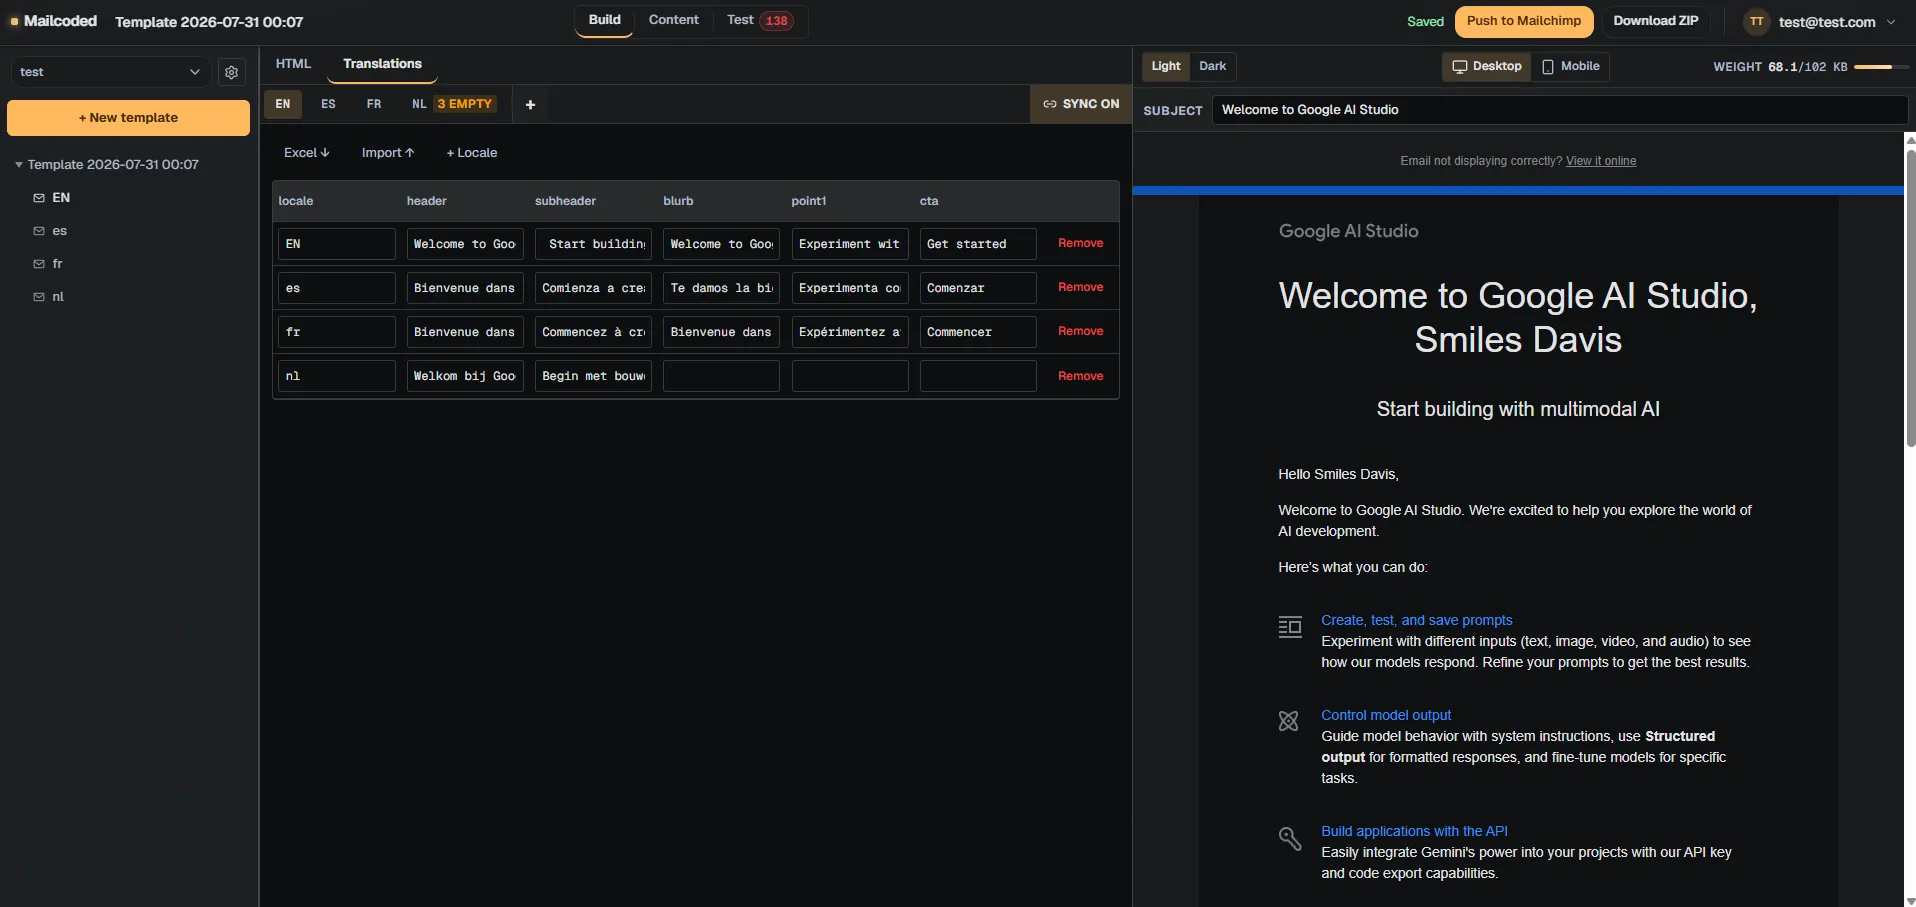Click the envelope icon beside EN template
The width and height of the screenshot is (1916, 907).
(x=39, y=198)
